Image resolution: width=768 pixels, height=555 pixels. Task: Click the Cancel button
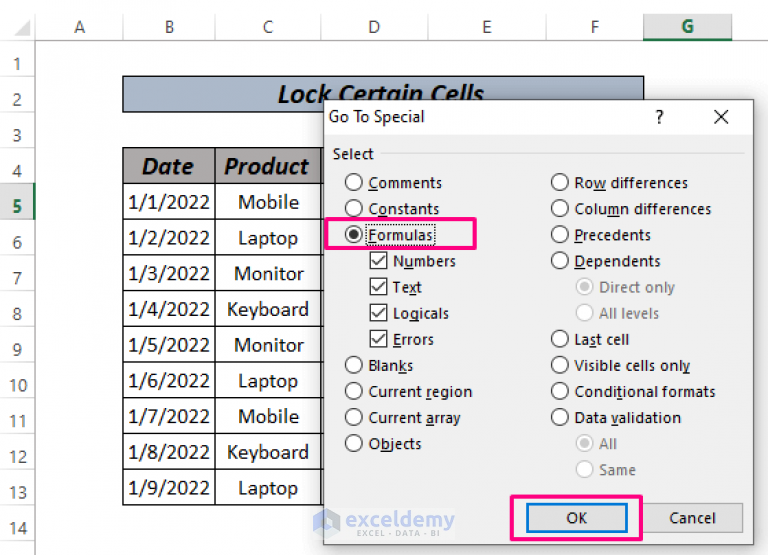[x=692, y=517]
